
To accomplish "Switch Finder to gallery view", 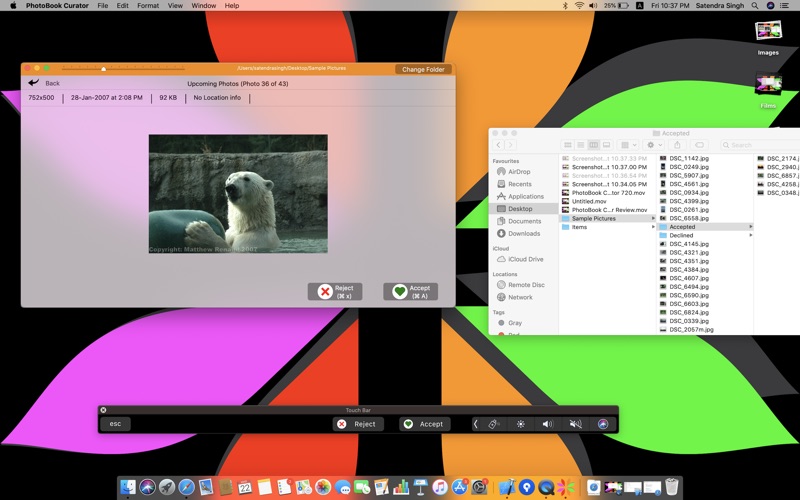I will pos(606,145).
